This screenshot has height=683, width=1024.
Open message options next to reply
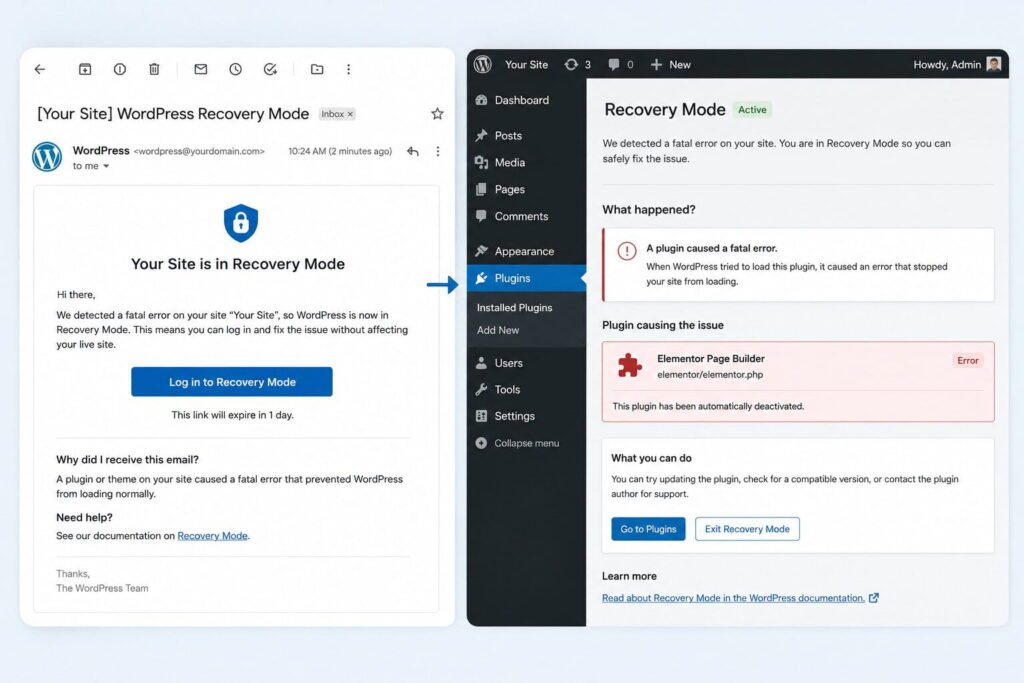pos(438,151)
